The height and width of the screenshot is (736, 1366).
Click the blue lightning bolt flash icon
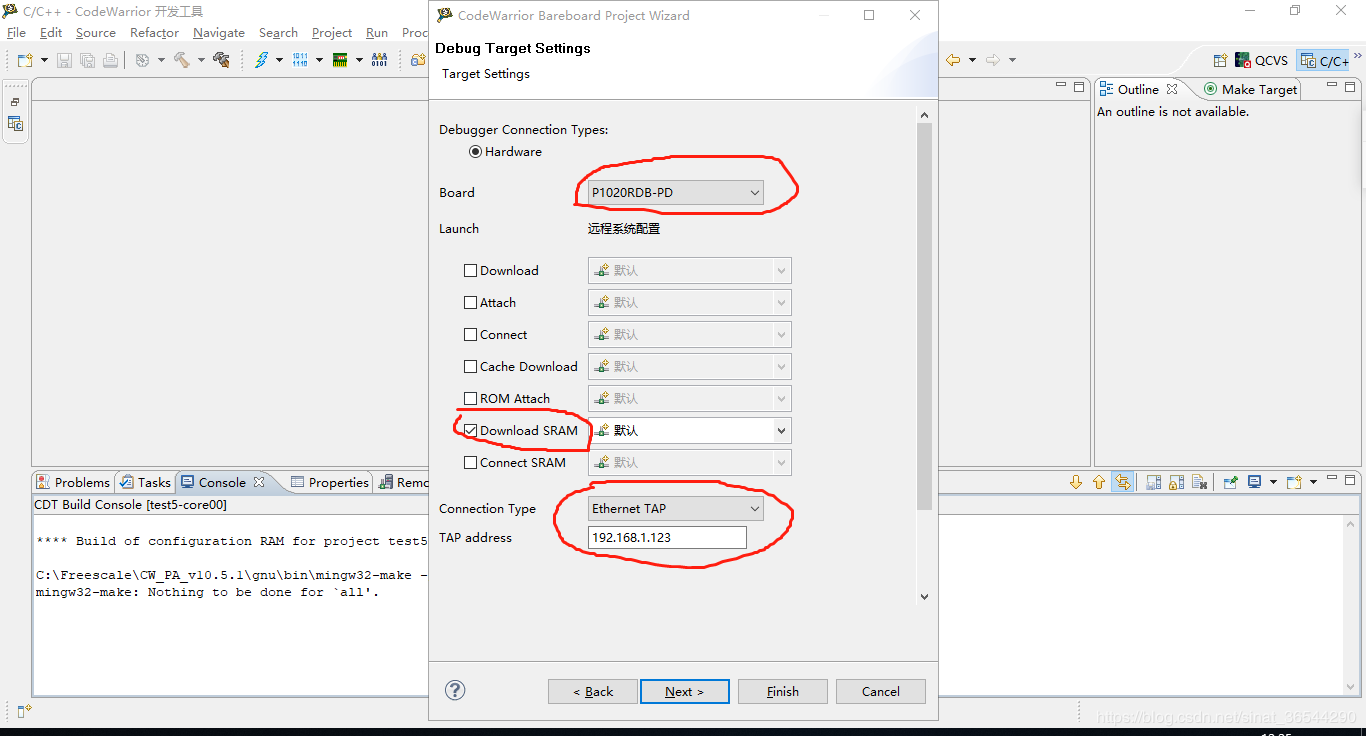tap(261, 60)
